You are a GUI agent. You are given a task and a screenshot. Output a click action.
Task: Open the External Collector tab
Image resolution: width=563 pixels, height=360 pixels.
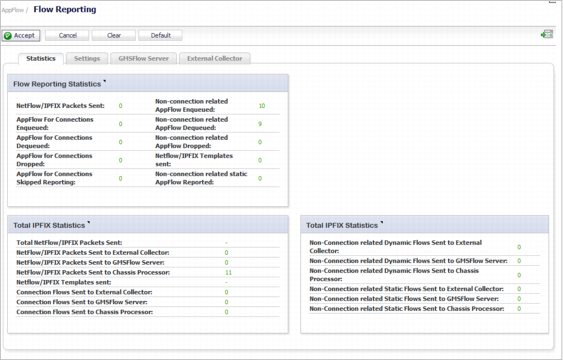pyautogui.click(x=215, y=59)
